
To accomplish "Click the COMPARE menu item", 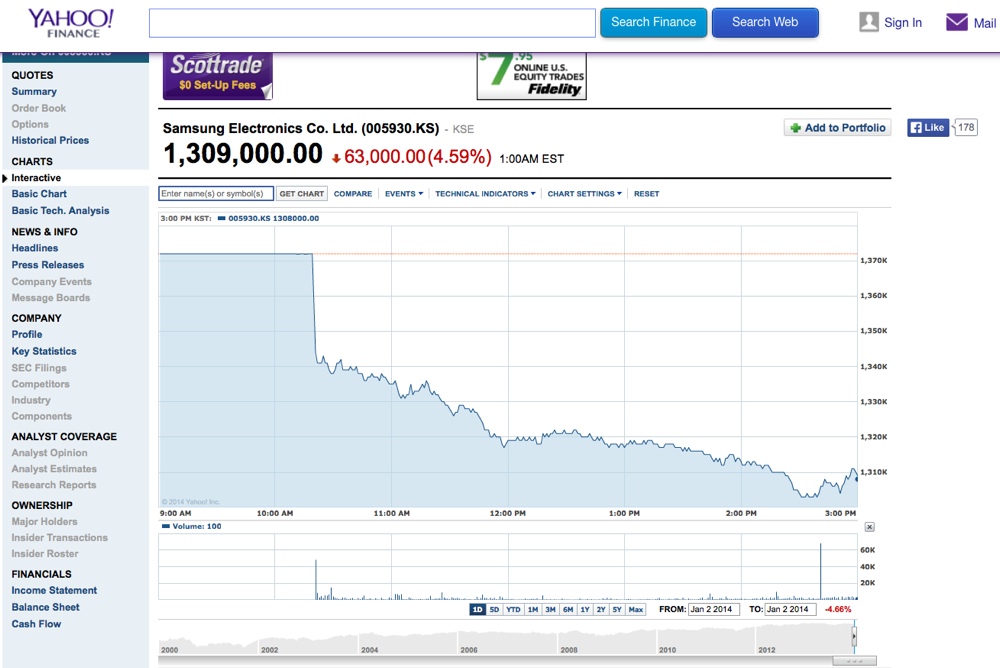I will point(353,193).
